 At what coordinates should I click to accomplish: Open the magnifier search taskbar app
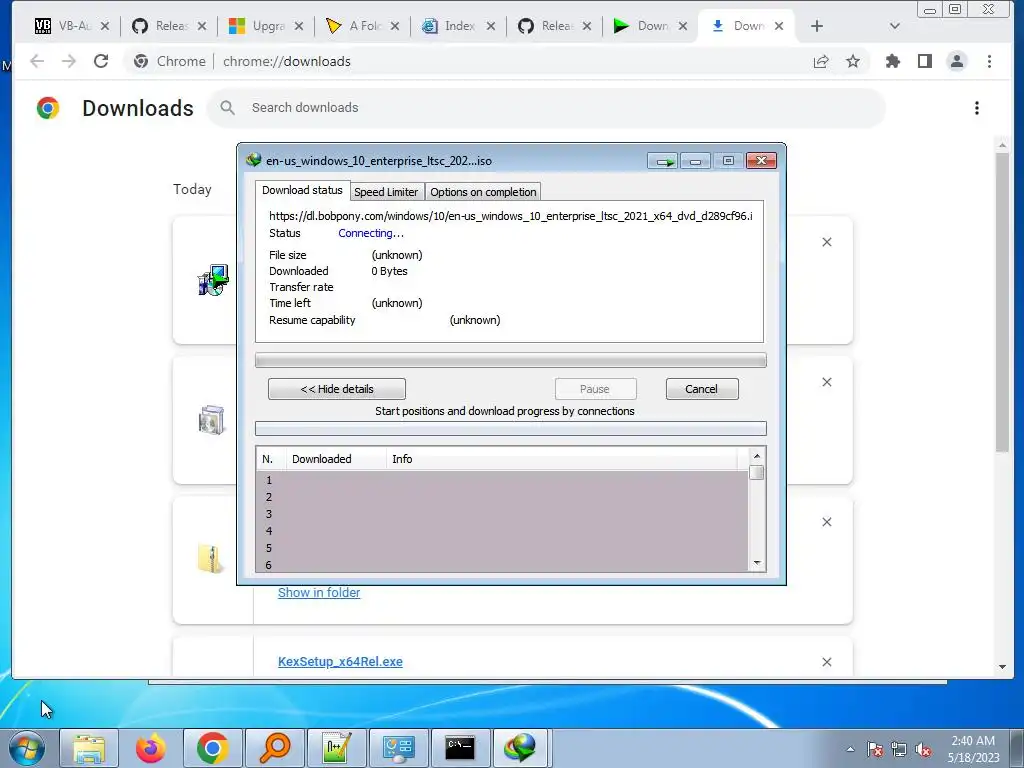(x=275, y=748)
